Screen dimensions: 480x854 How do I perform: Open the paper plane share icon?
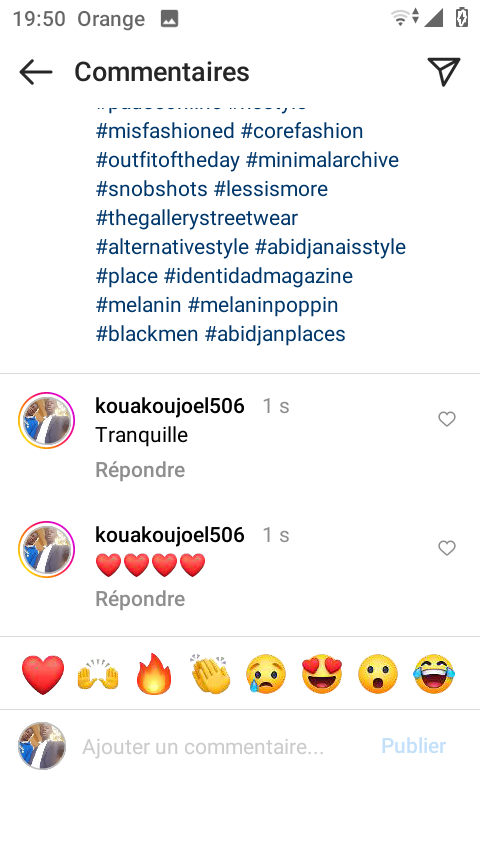[x=444, y=71]
